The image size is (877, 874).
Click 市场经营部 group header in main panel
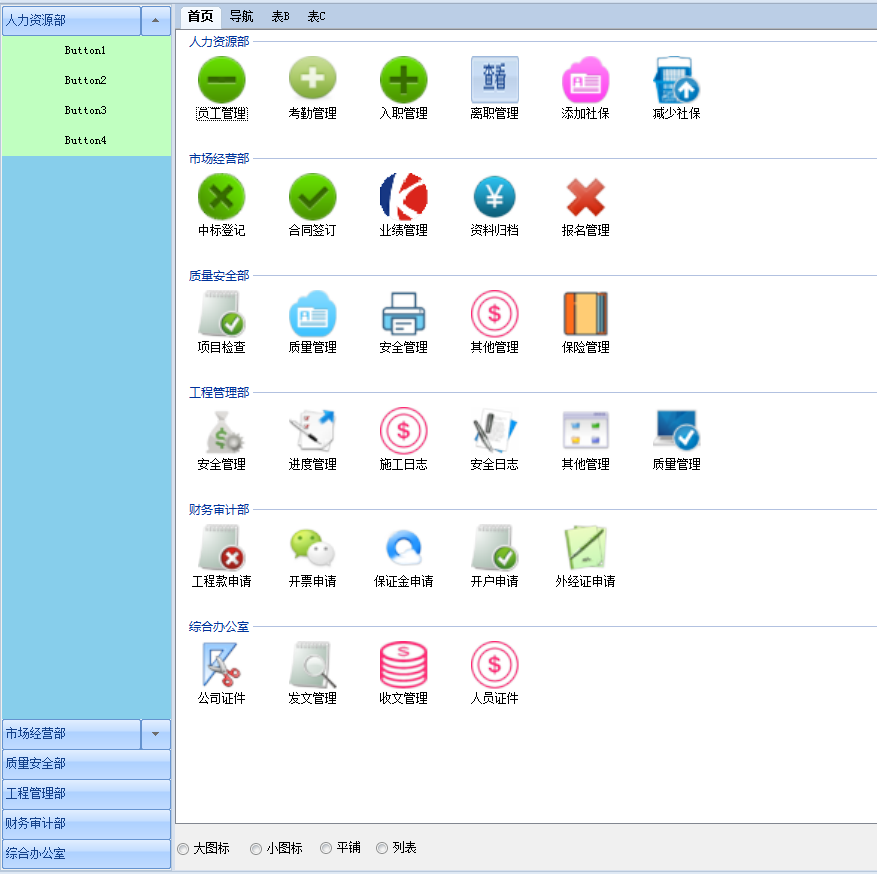[x=219, y=159]
